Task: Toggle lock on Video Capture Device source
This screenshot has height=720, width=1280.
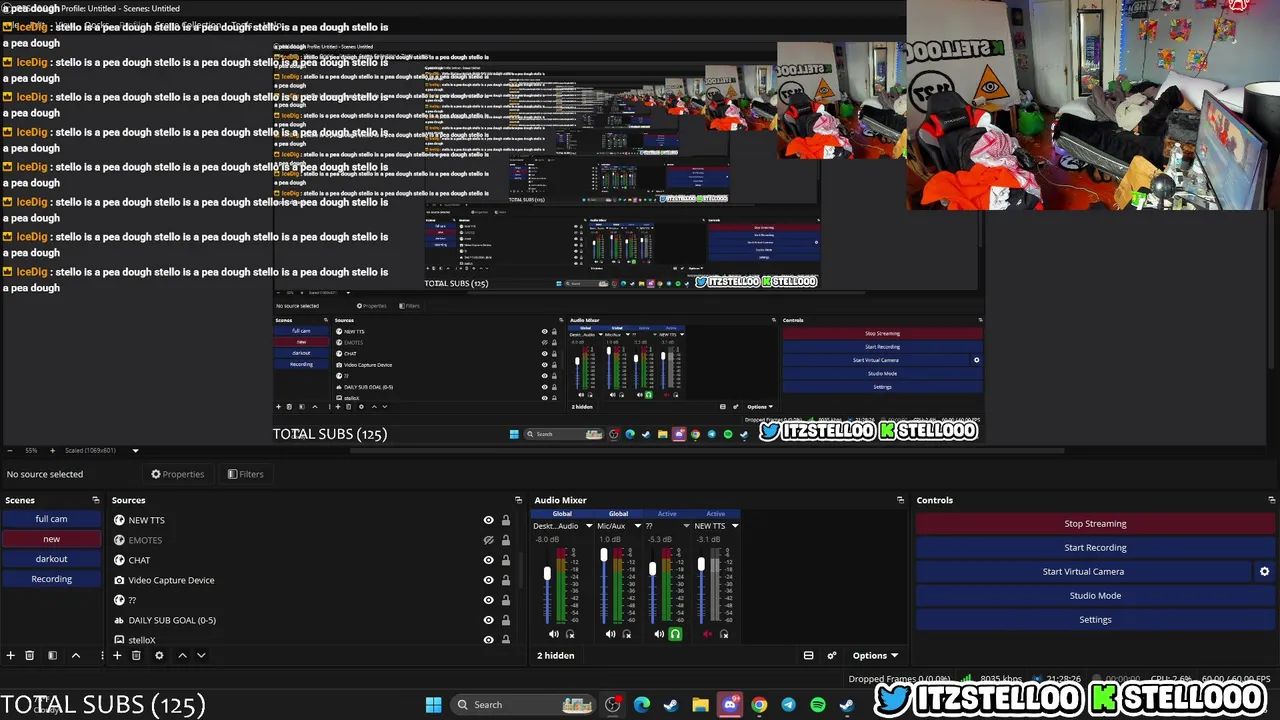Action: pyautogui.click(x=505, y=580)
